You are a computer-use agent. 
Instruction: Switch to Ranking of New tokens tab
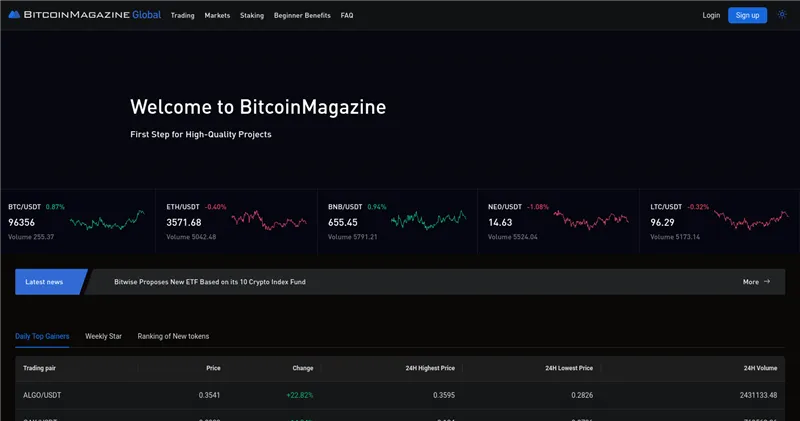[x=173, y=336]
